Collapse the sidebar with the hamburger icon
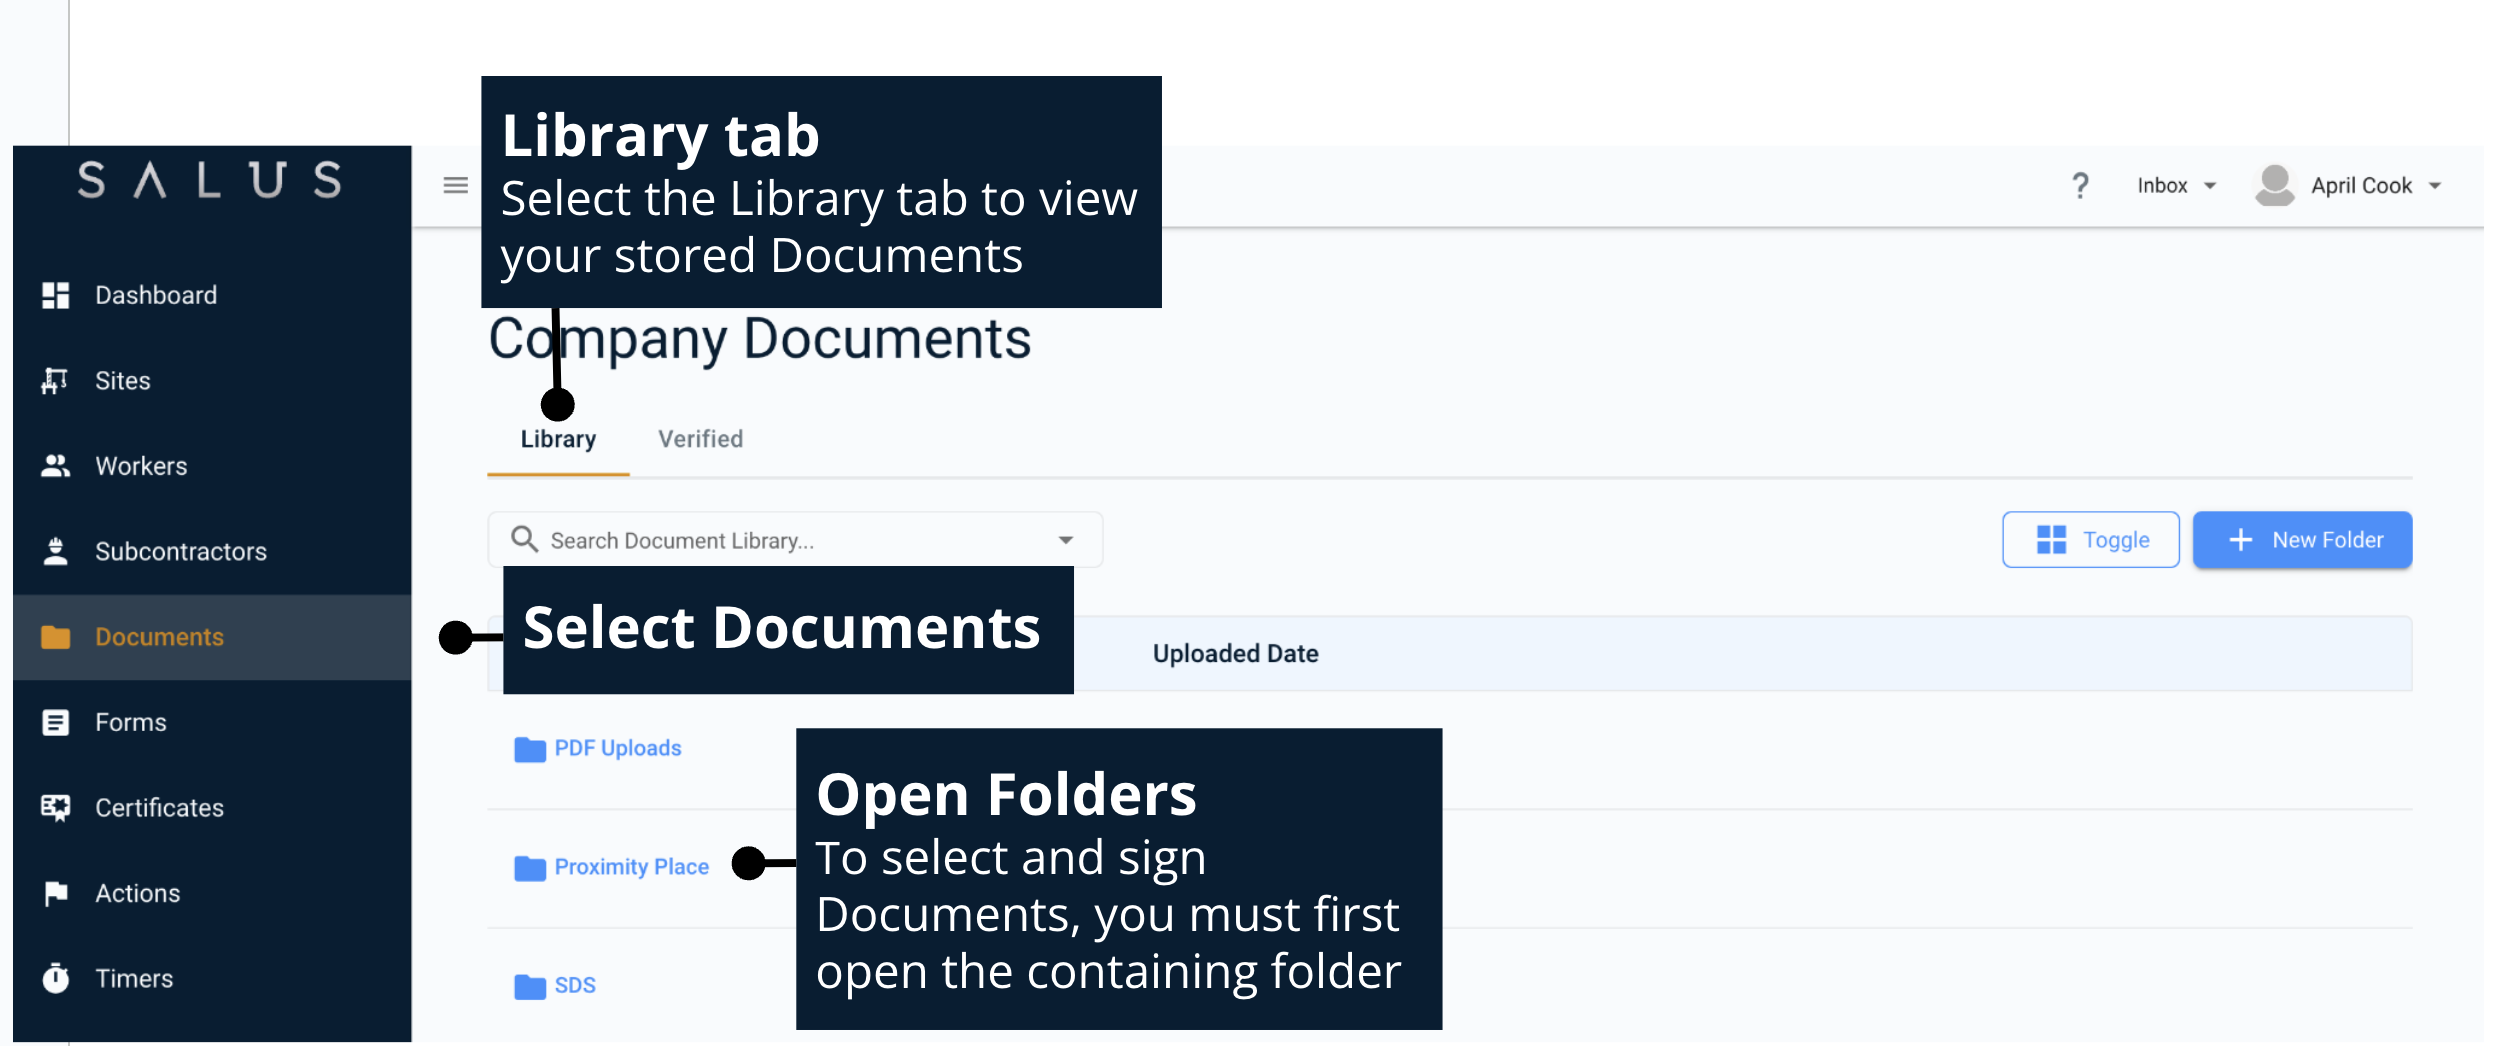The height and width of the screenshot is (1046, 2518). pyautogui.click(x=455, y=185)
